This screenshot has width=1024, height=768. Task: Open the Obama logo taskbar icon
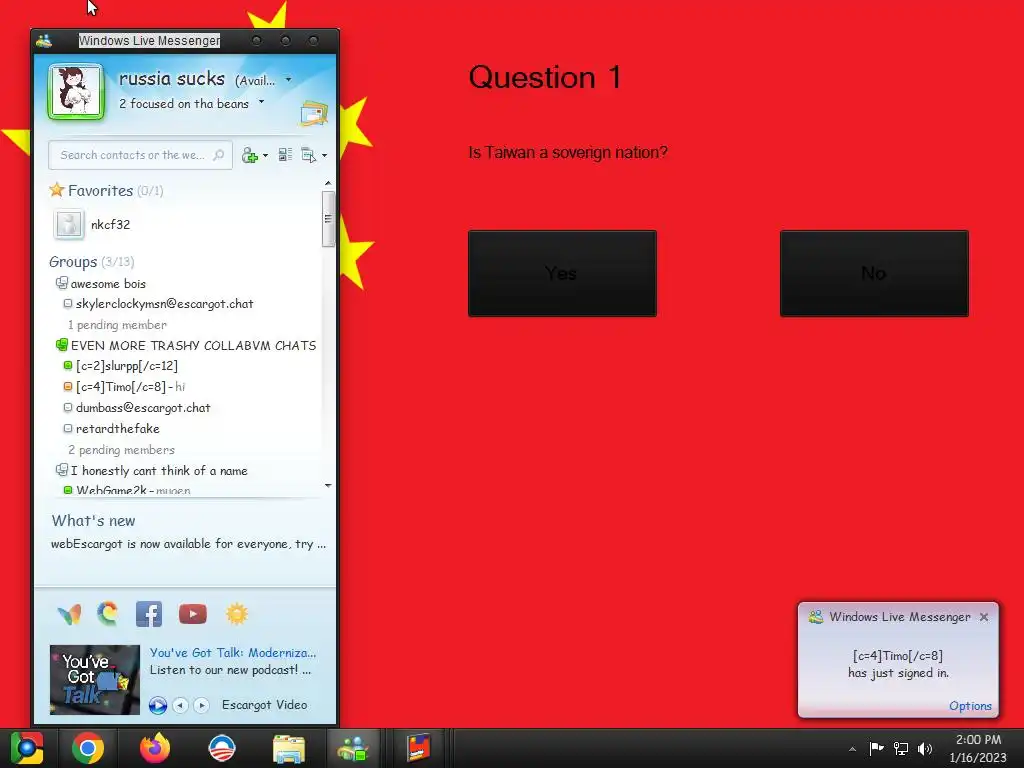pos(221,748)
